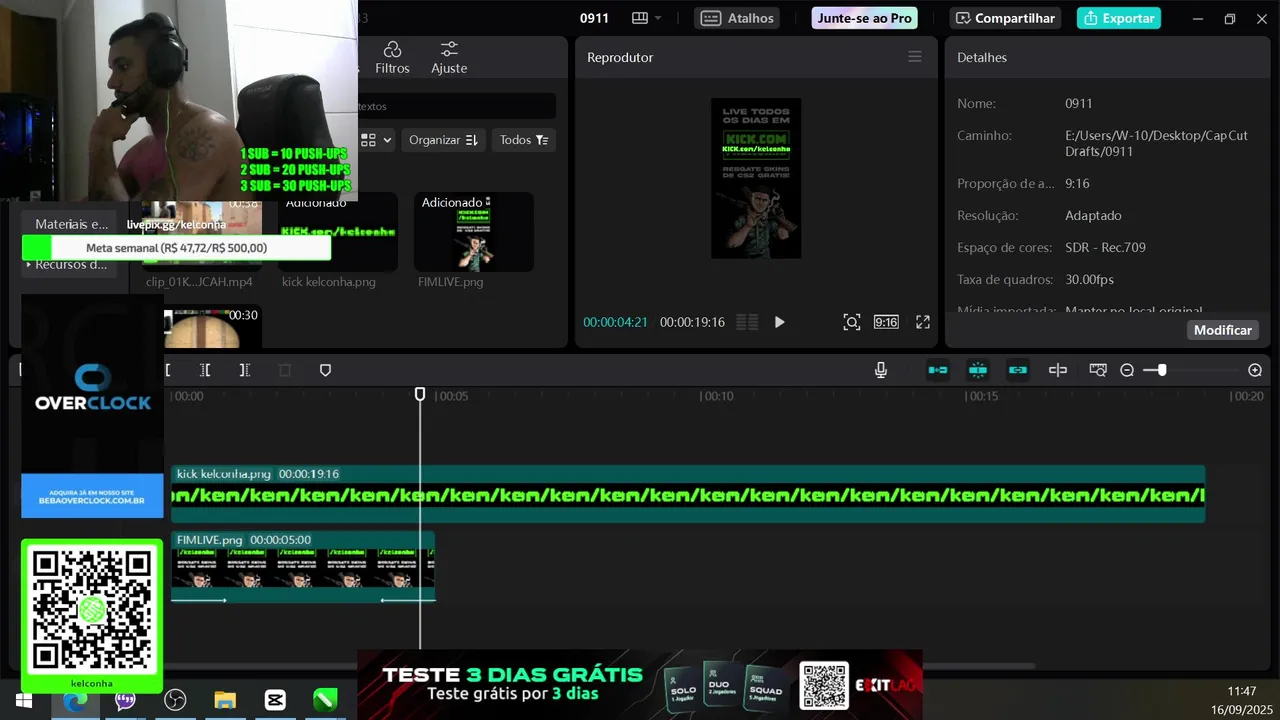
Task: Click the Modificar button in Detalhes
Action: tap(1222, 330)
